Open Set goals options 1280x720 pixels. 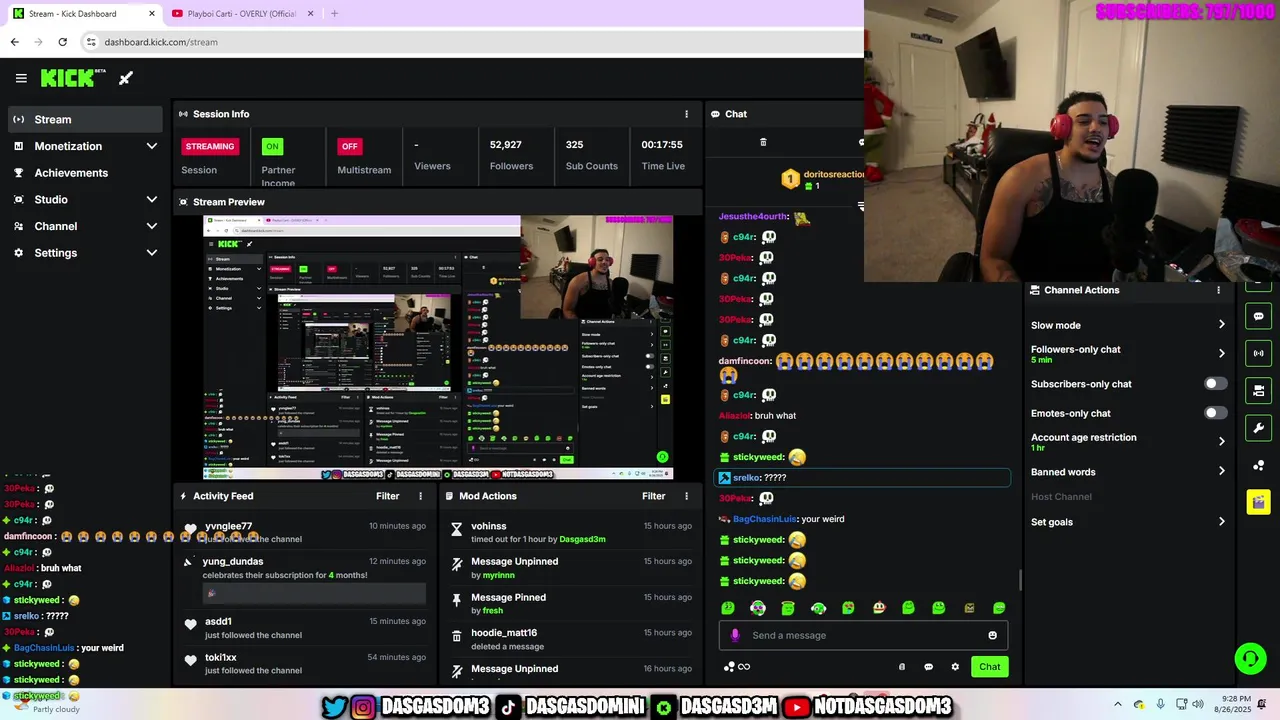[x=1128, y=522]
